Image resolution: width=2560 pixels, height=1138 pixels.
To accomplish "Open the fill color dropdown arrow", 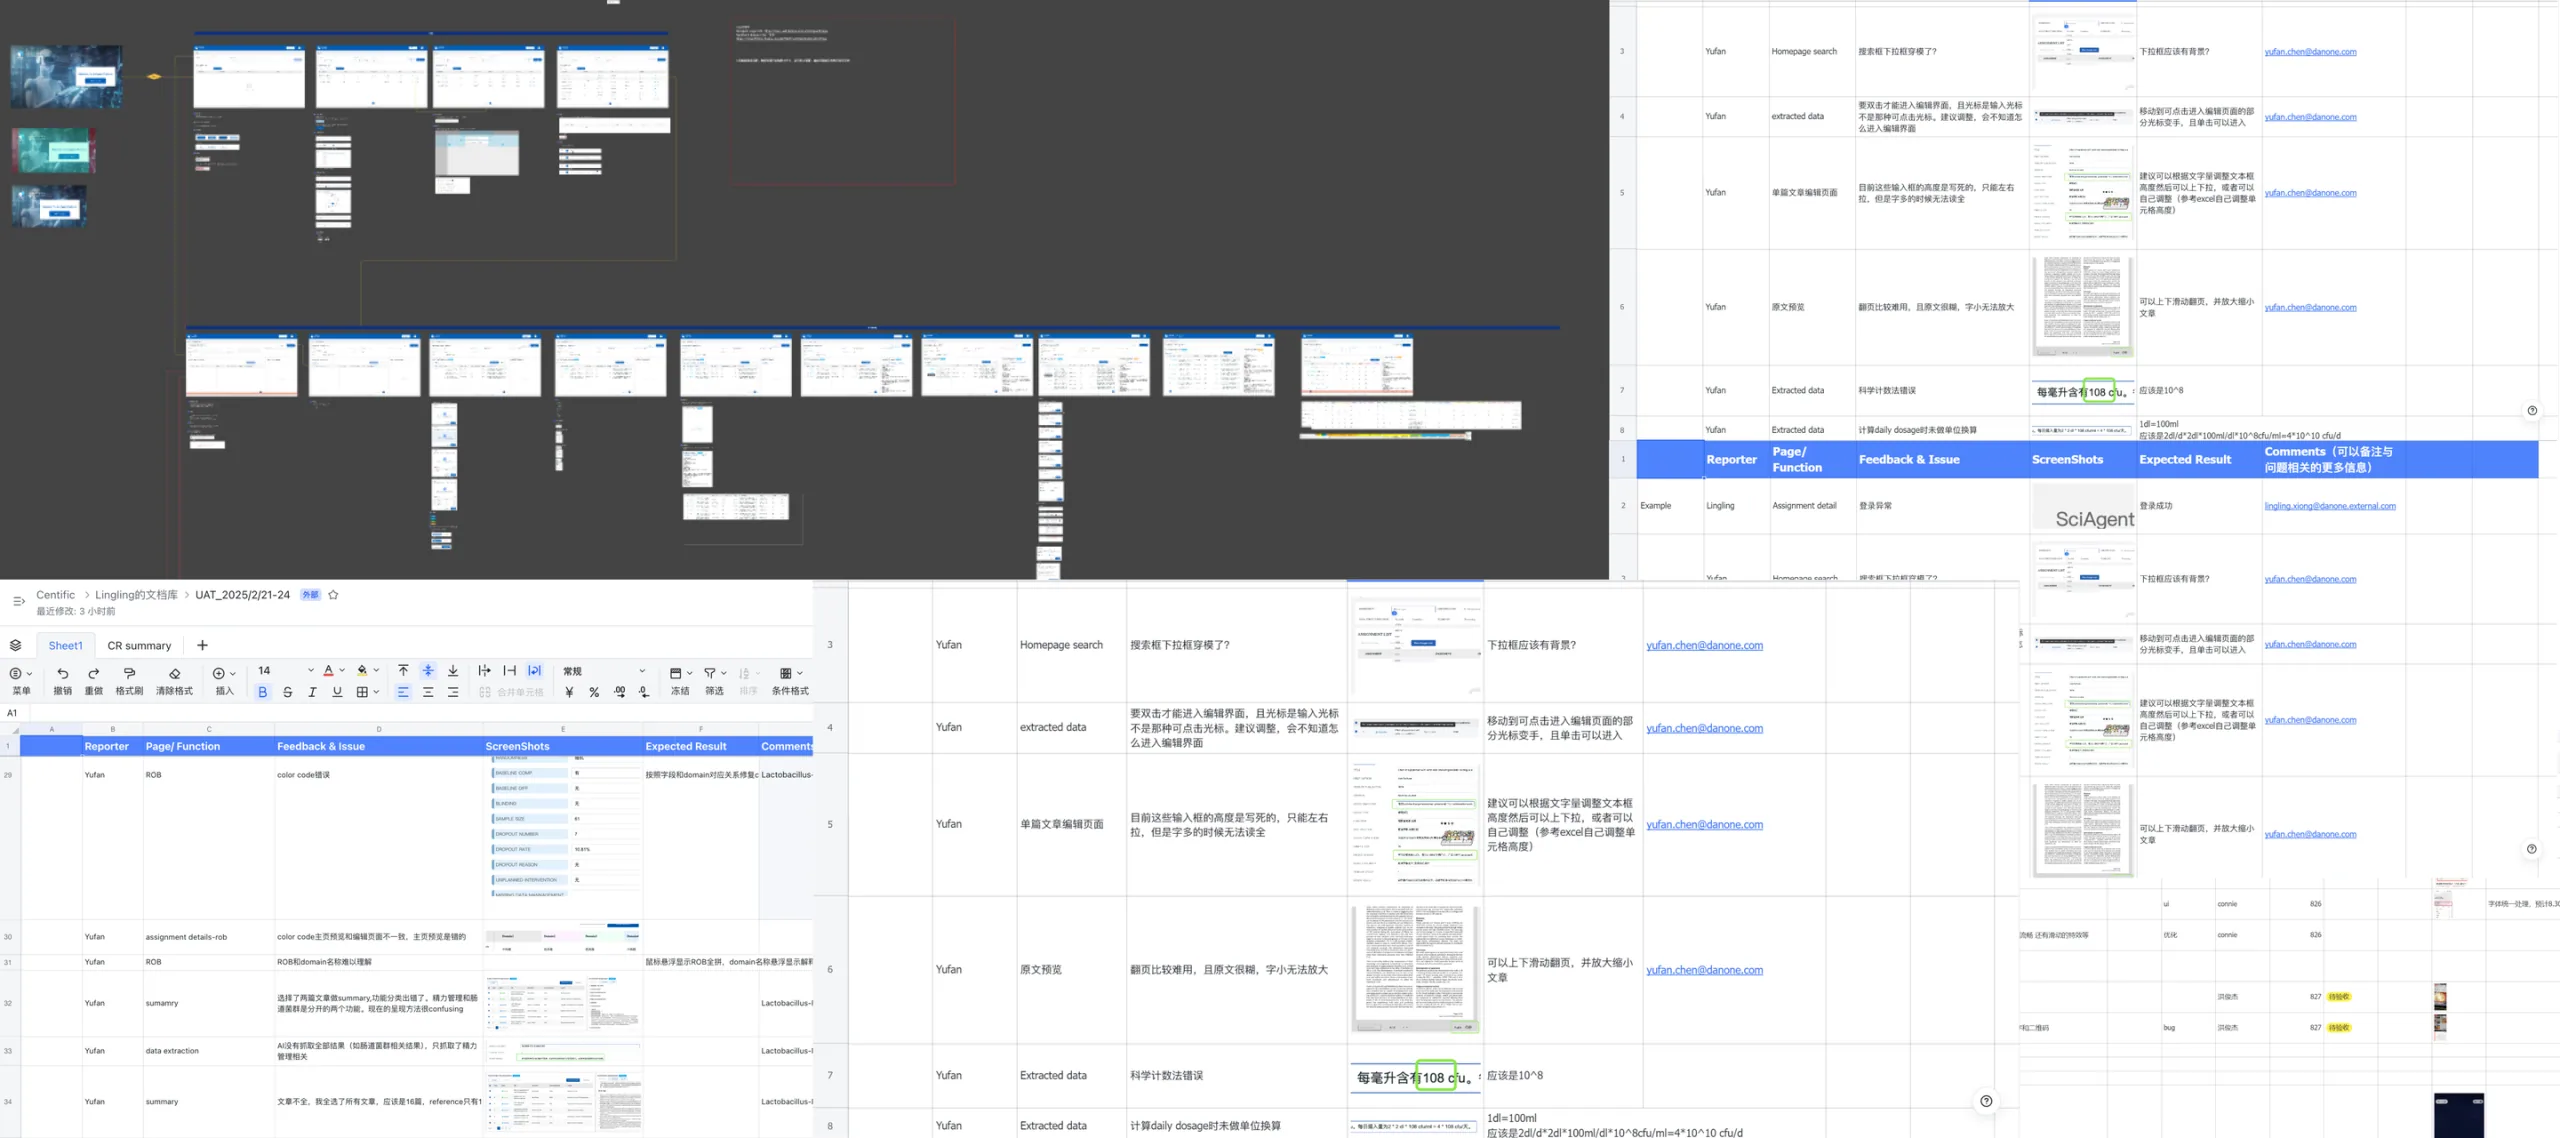I will click(x=376, y=671).
